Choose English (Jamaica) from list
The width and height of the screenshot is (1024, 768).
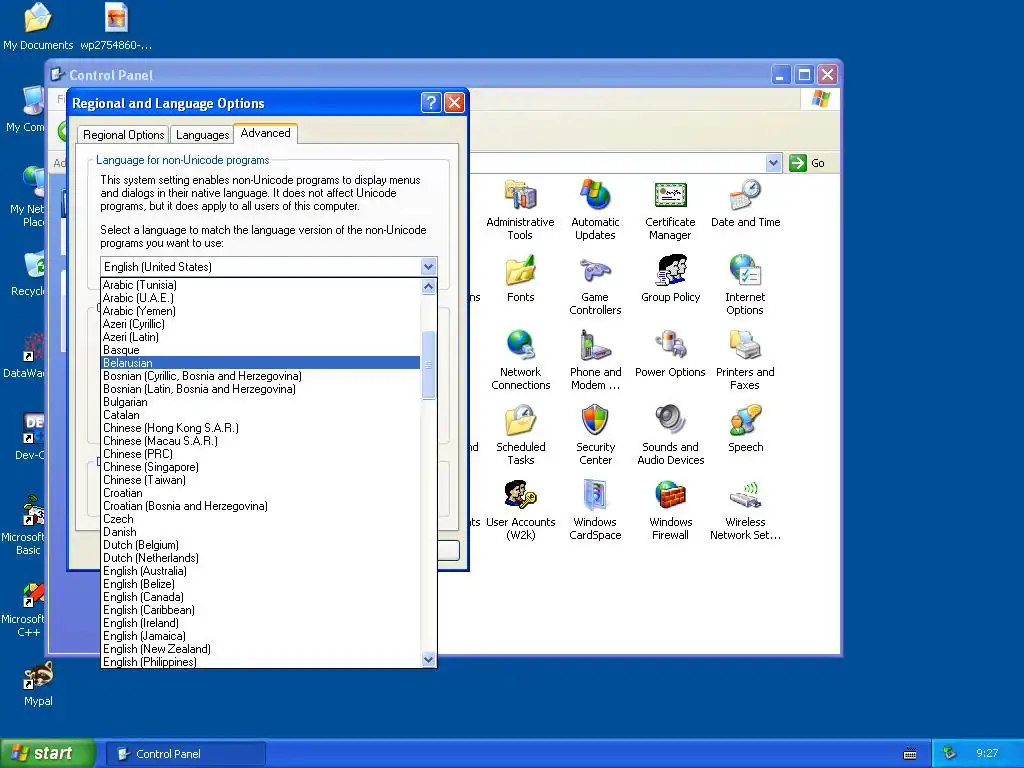click(261, 636)
